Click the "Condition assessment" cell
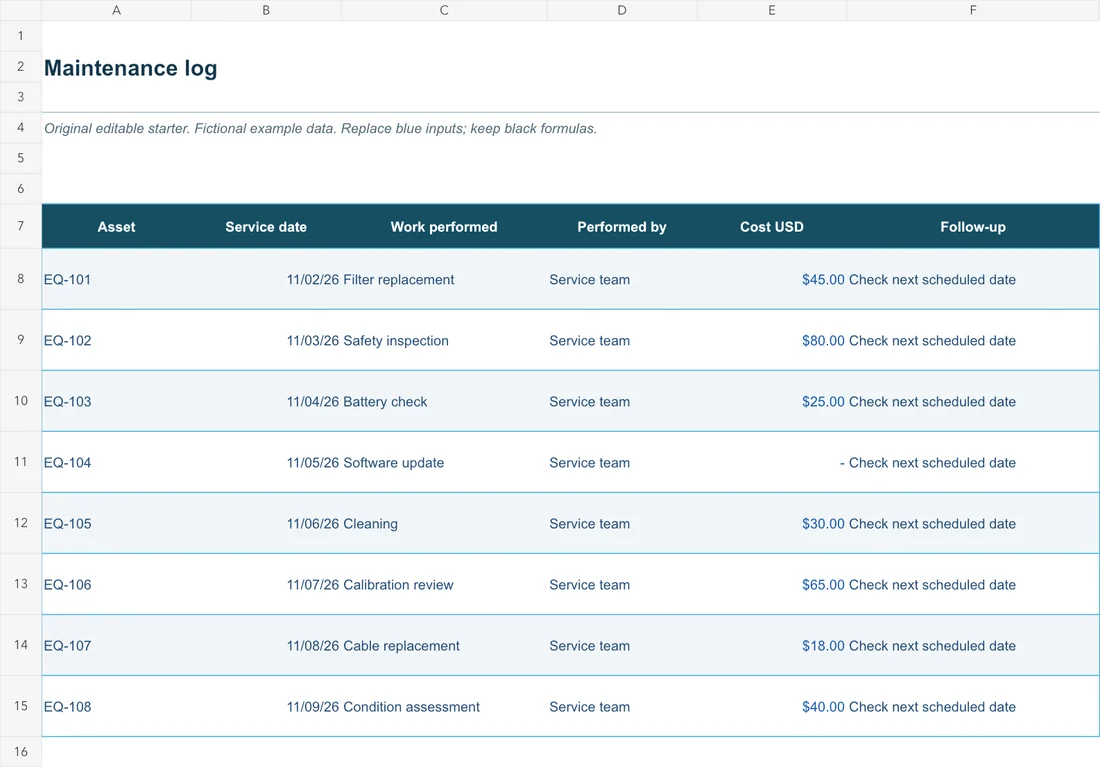This screenshot has width=1100, height=767. 444,707
